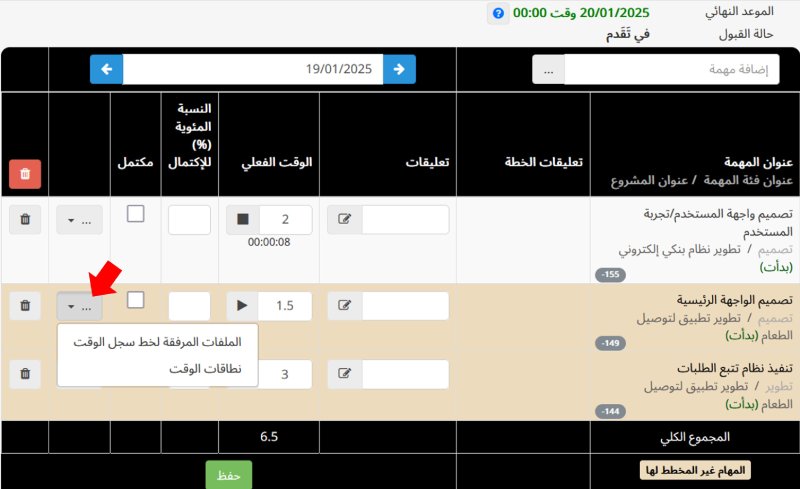Select نطاقات الوقت menu item
800x489 pixels.
[158, 369]
